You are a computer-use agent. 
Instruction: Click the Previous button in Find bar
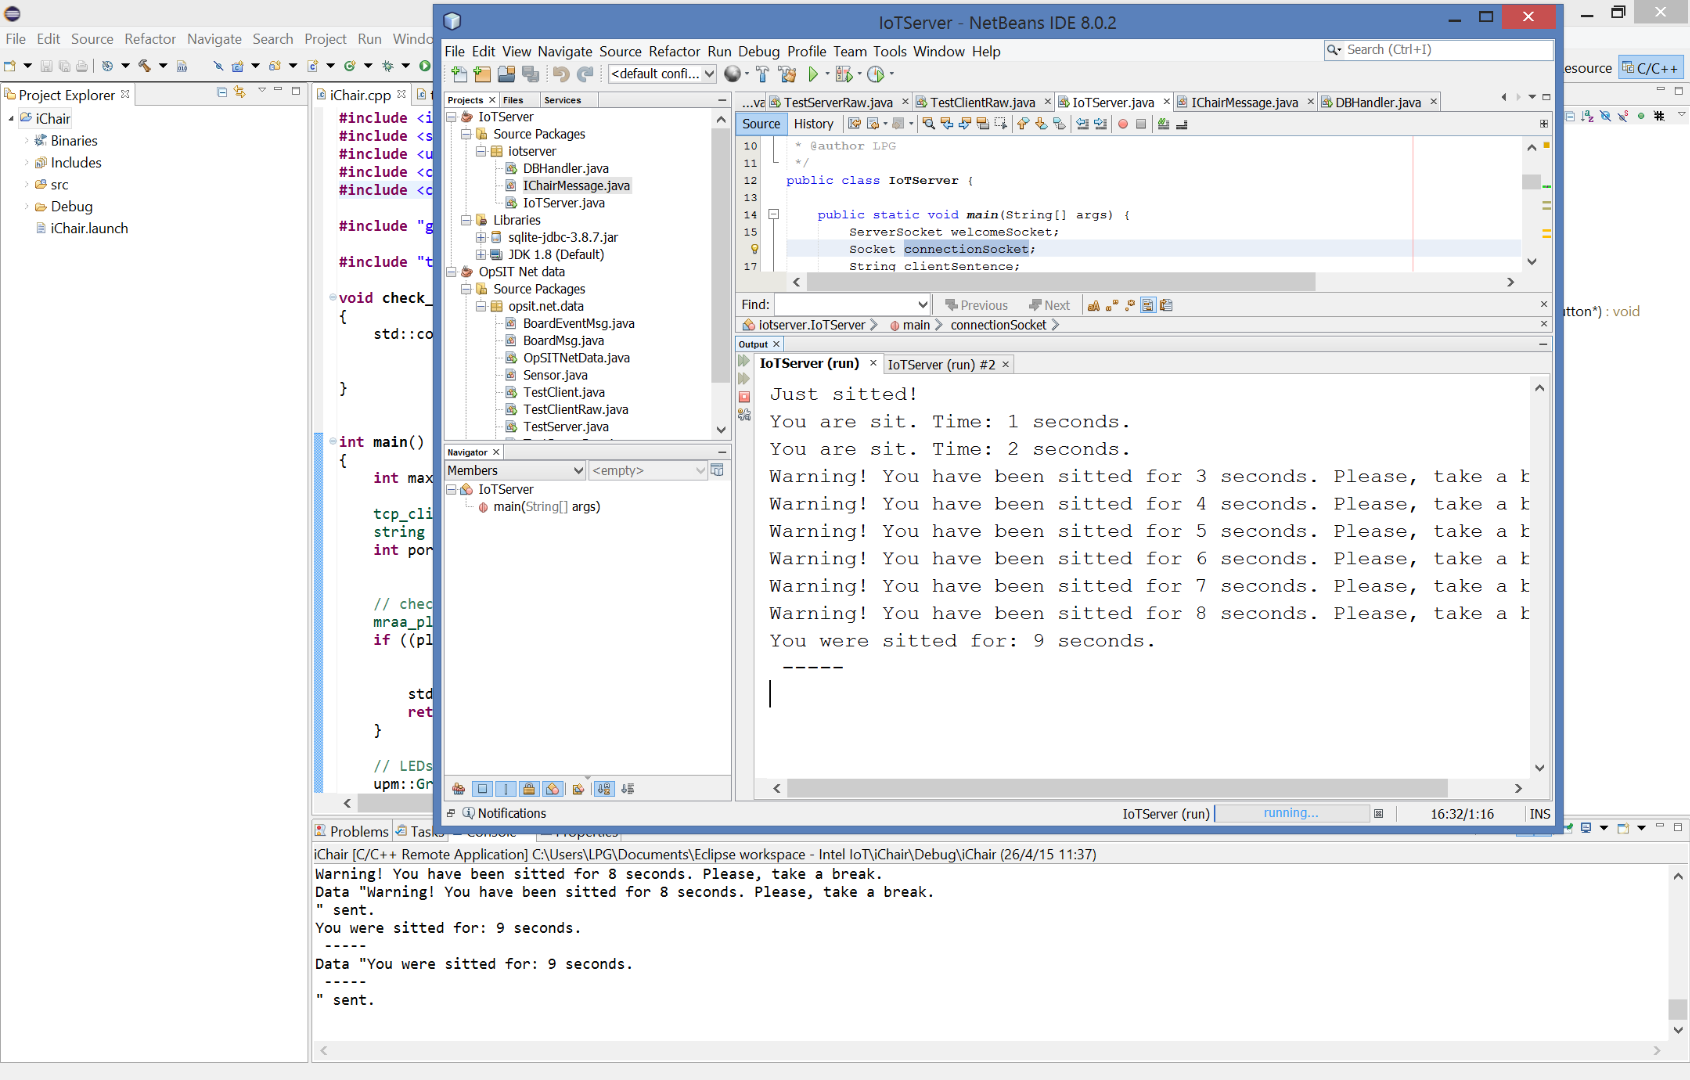point(976,305)
